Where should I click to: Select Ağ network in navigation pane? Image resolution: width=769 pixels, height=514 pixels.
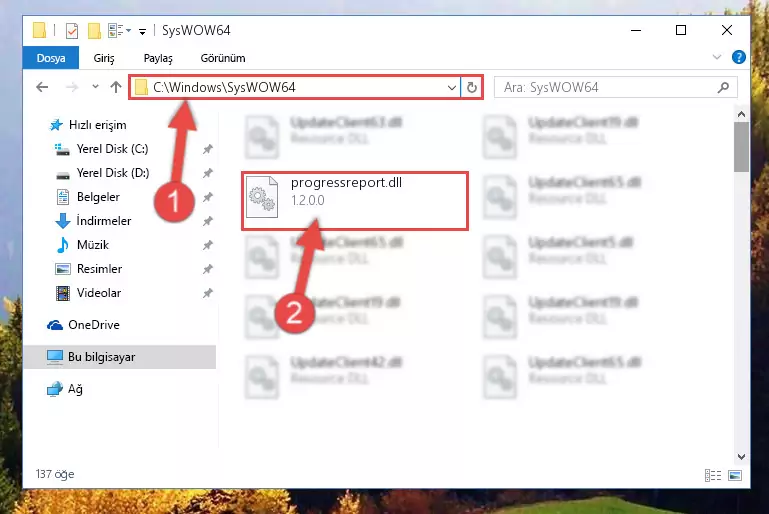point(75,389)
